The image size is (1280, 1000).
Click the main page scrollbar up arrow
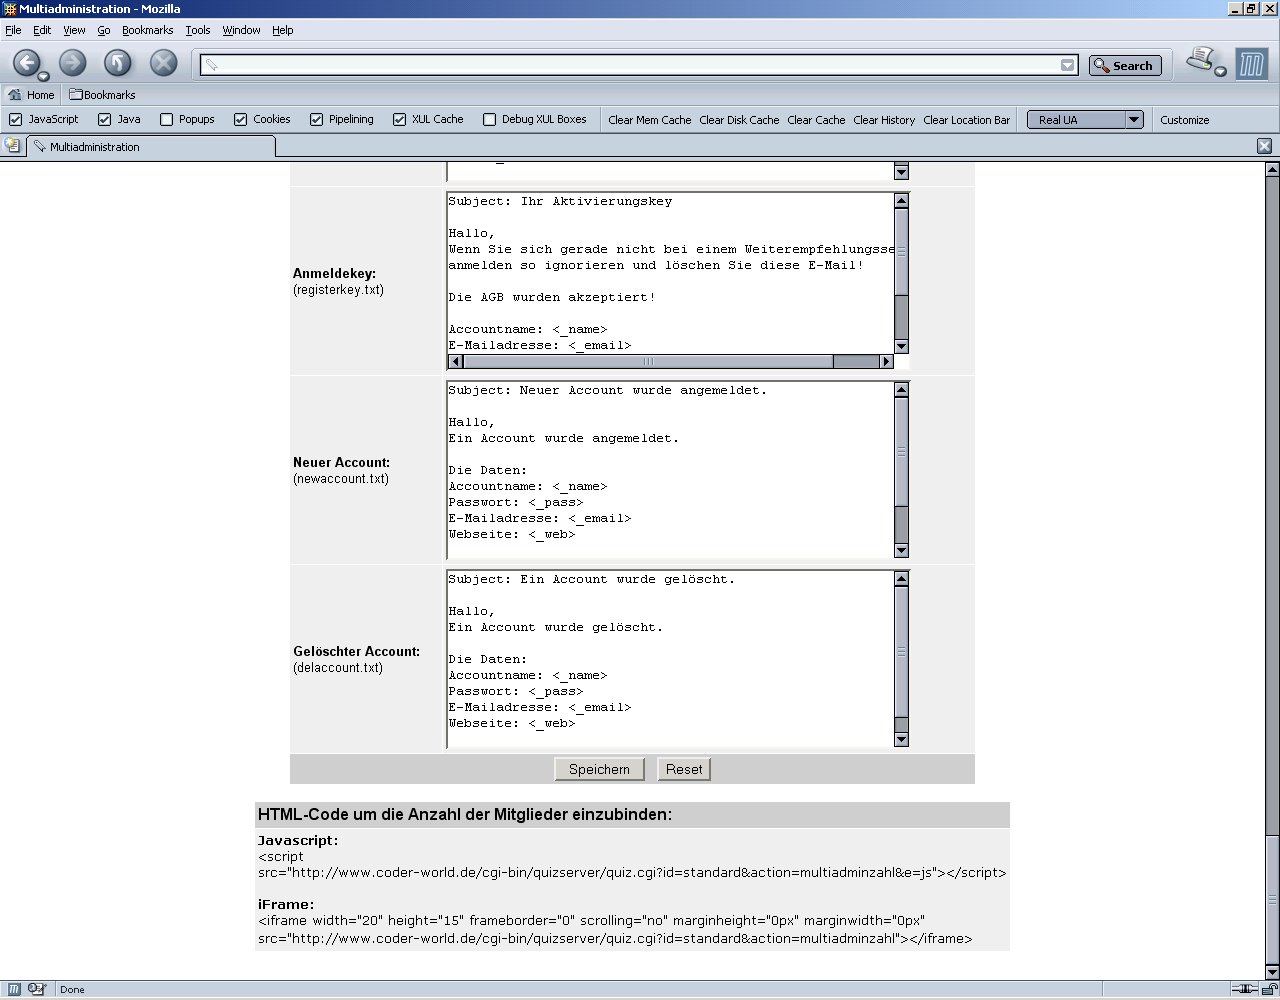coord(1272,171)
